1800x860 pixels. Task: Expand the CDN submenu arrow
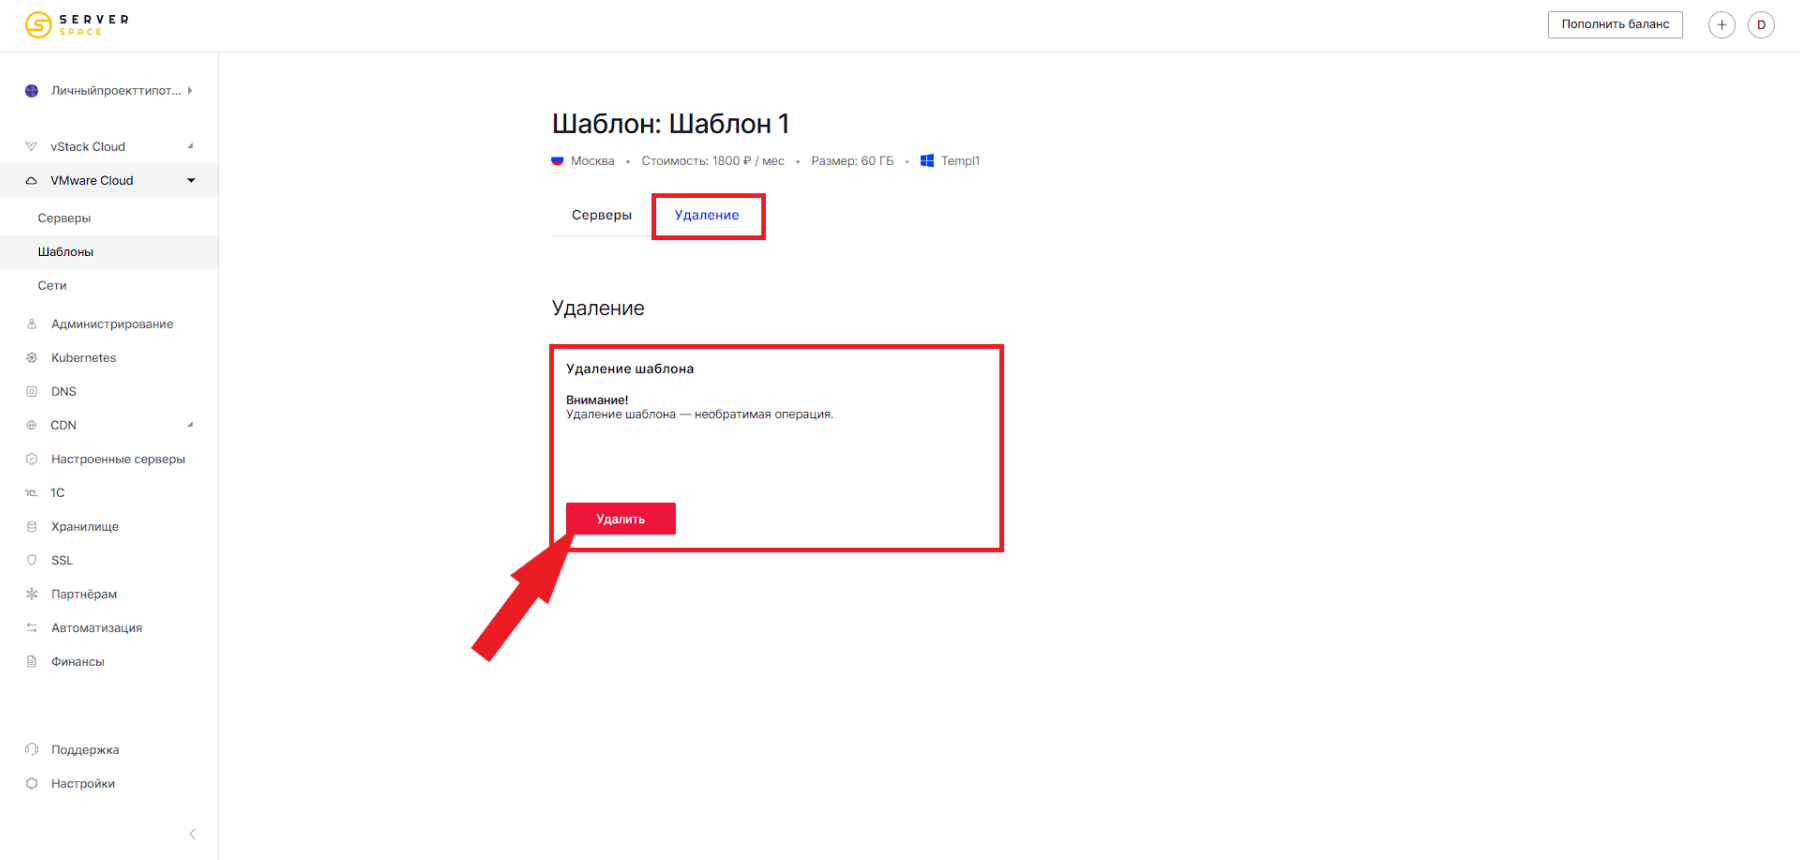pyautogui.click(x=190, y=425)
